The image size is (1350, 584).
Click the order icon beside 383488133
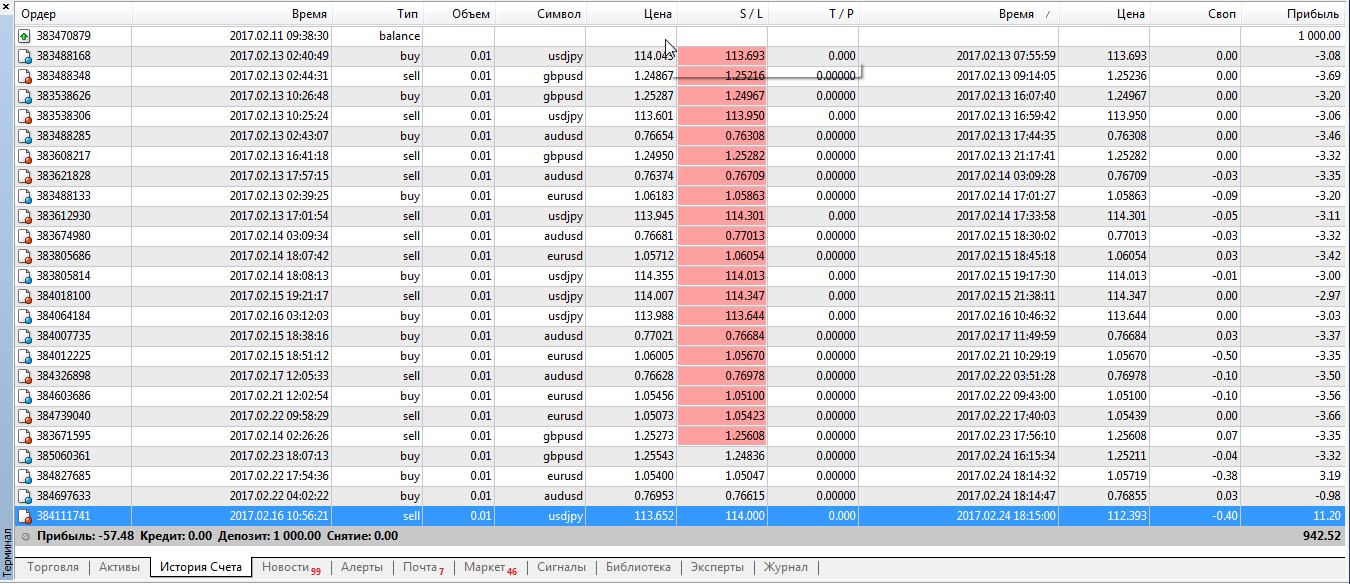(x=25, y=196)
